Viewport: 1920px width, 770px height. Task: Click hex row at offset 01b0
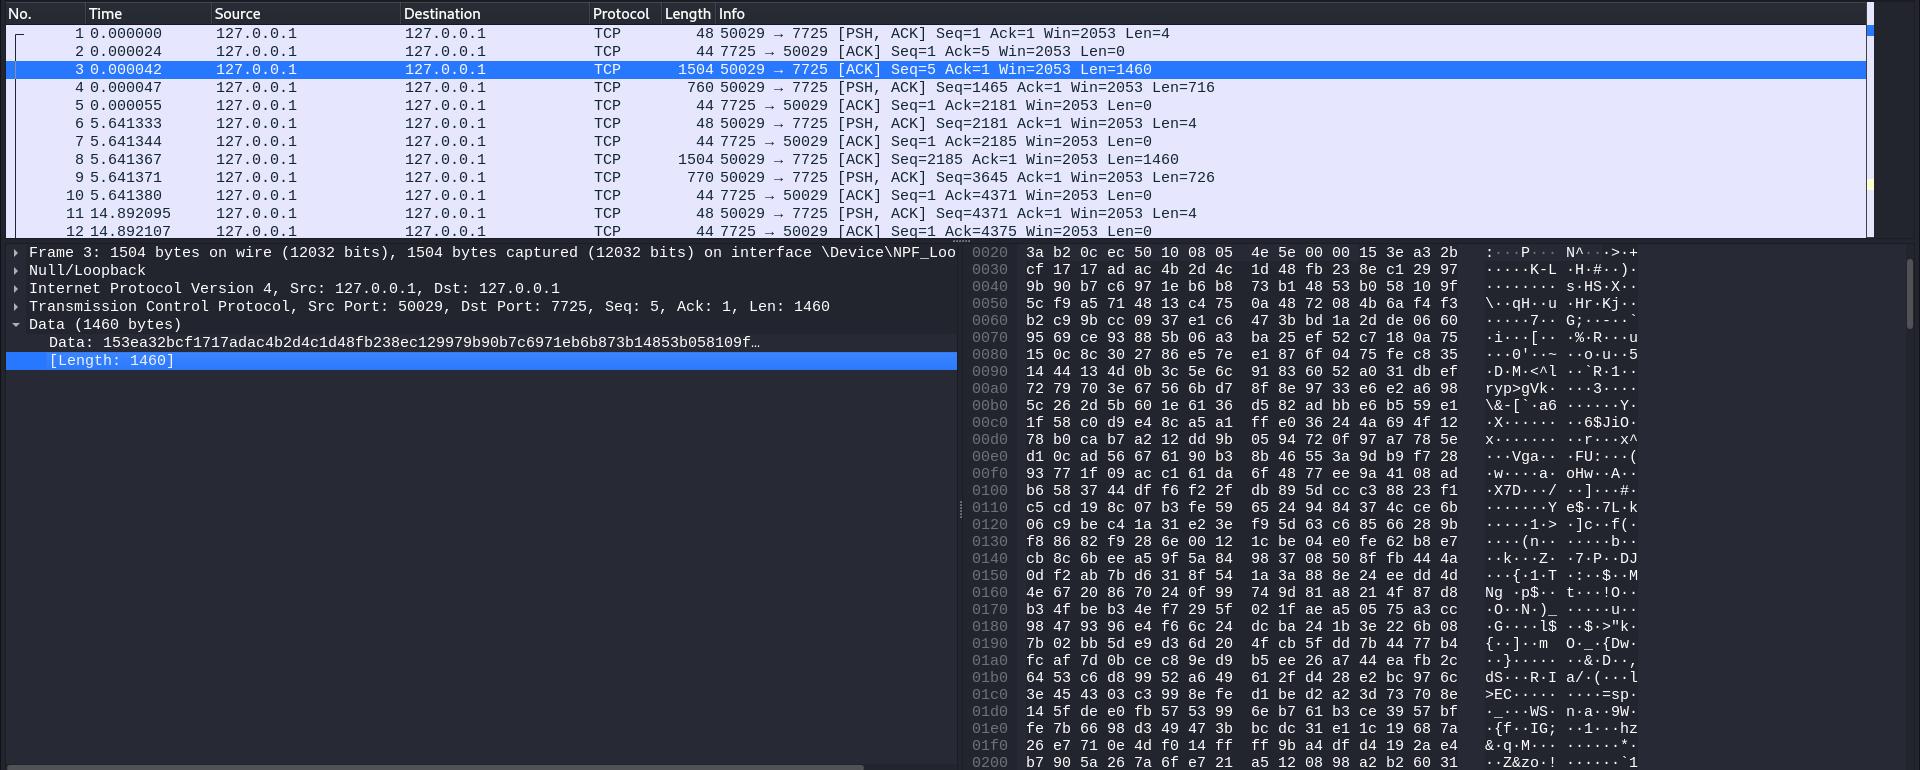click(x=1242, y=678)
